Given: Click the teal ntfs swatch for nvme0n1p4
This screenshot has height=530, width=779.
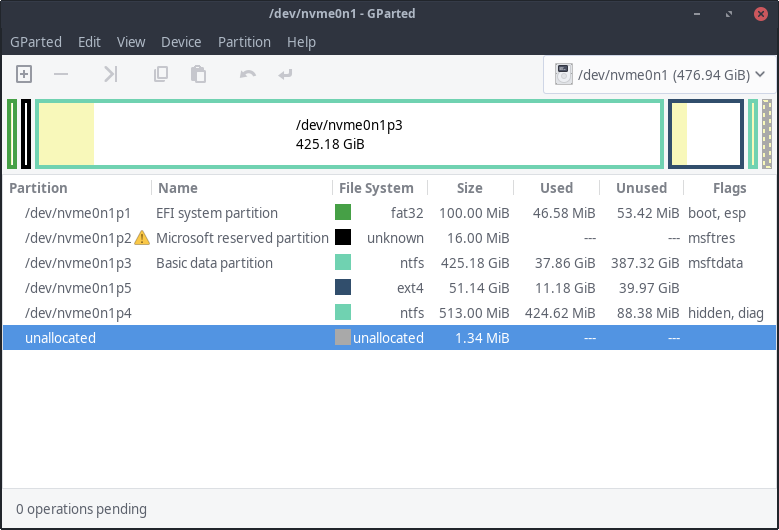Looking at the screenshot, I should pyautogui.click(x=343, y=312).
